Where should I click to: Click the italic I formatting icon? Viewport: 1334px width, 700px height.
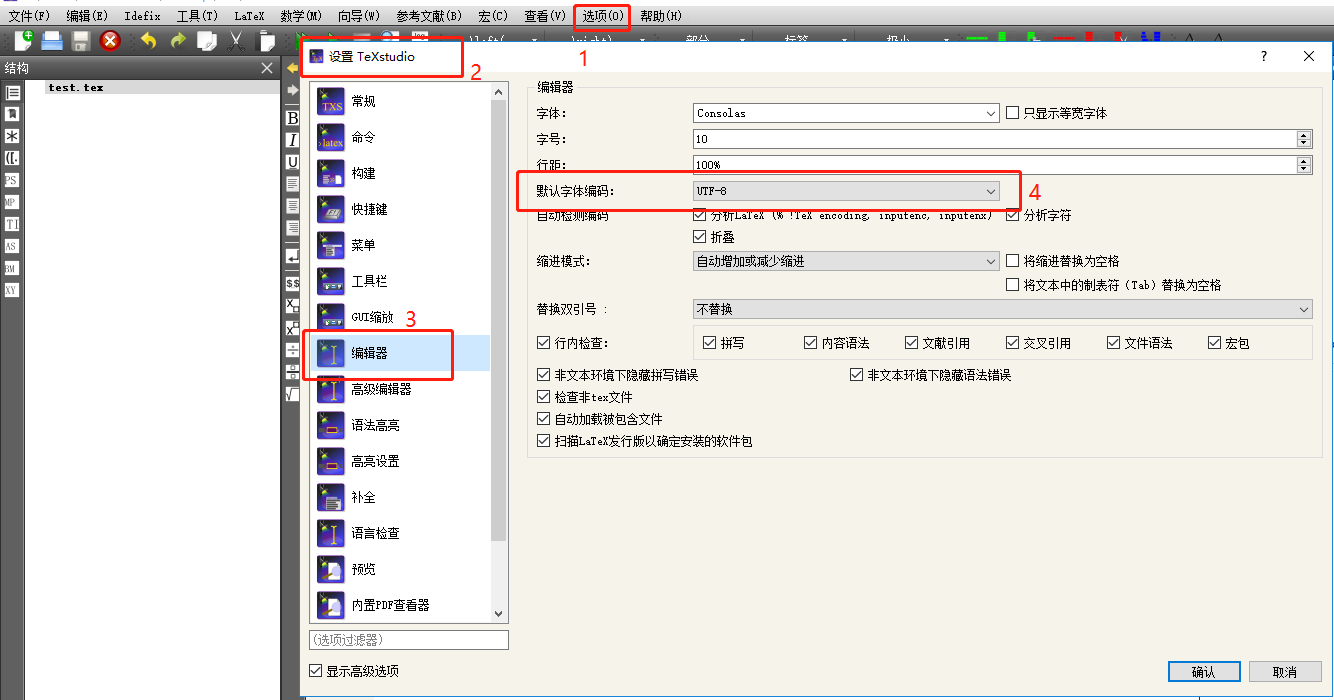click(292, 140)
